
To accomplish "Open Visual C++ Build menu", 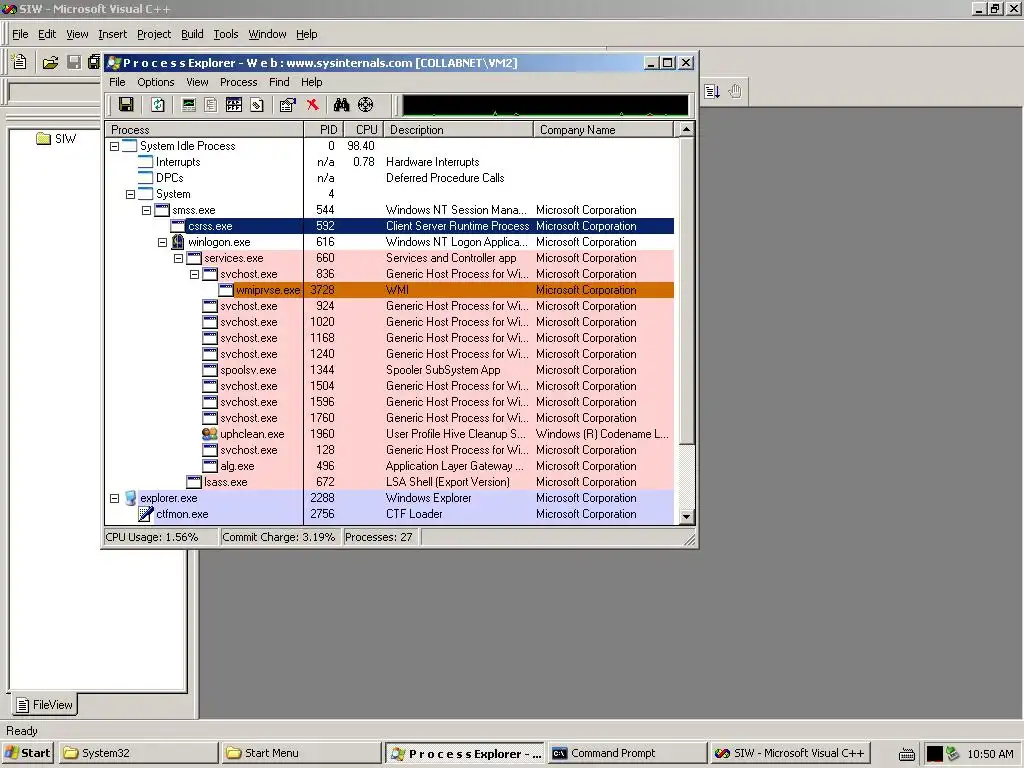I will click(192, 34).
